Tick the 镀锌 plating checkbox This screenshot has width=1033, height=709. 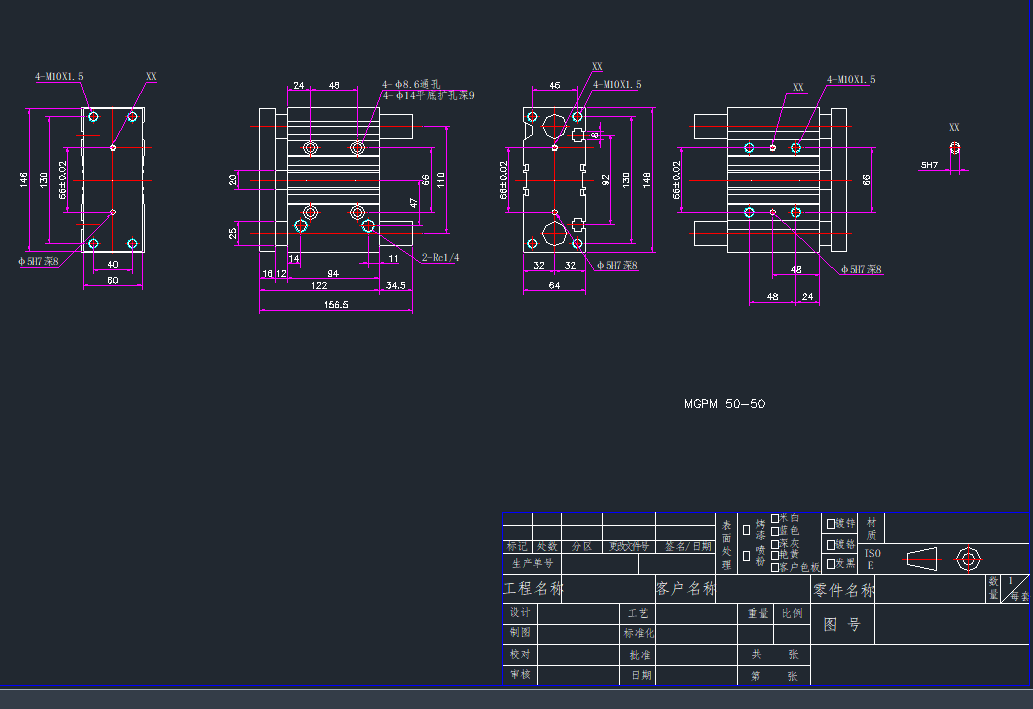click(830, 523)
